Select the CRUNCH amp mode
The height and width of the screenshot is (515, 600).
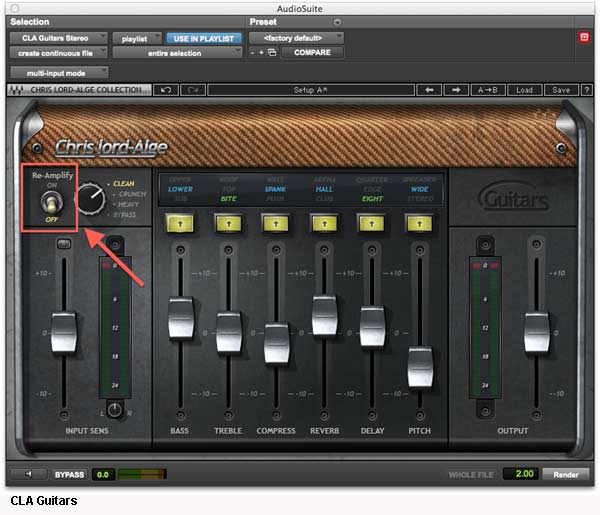132,194
